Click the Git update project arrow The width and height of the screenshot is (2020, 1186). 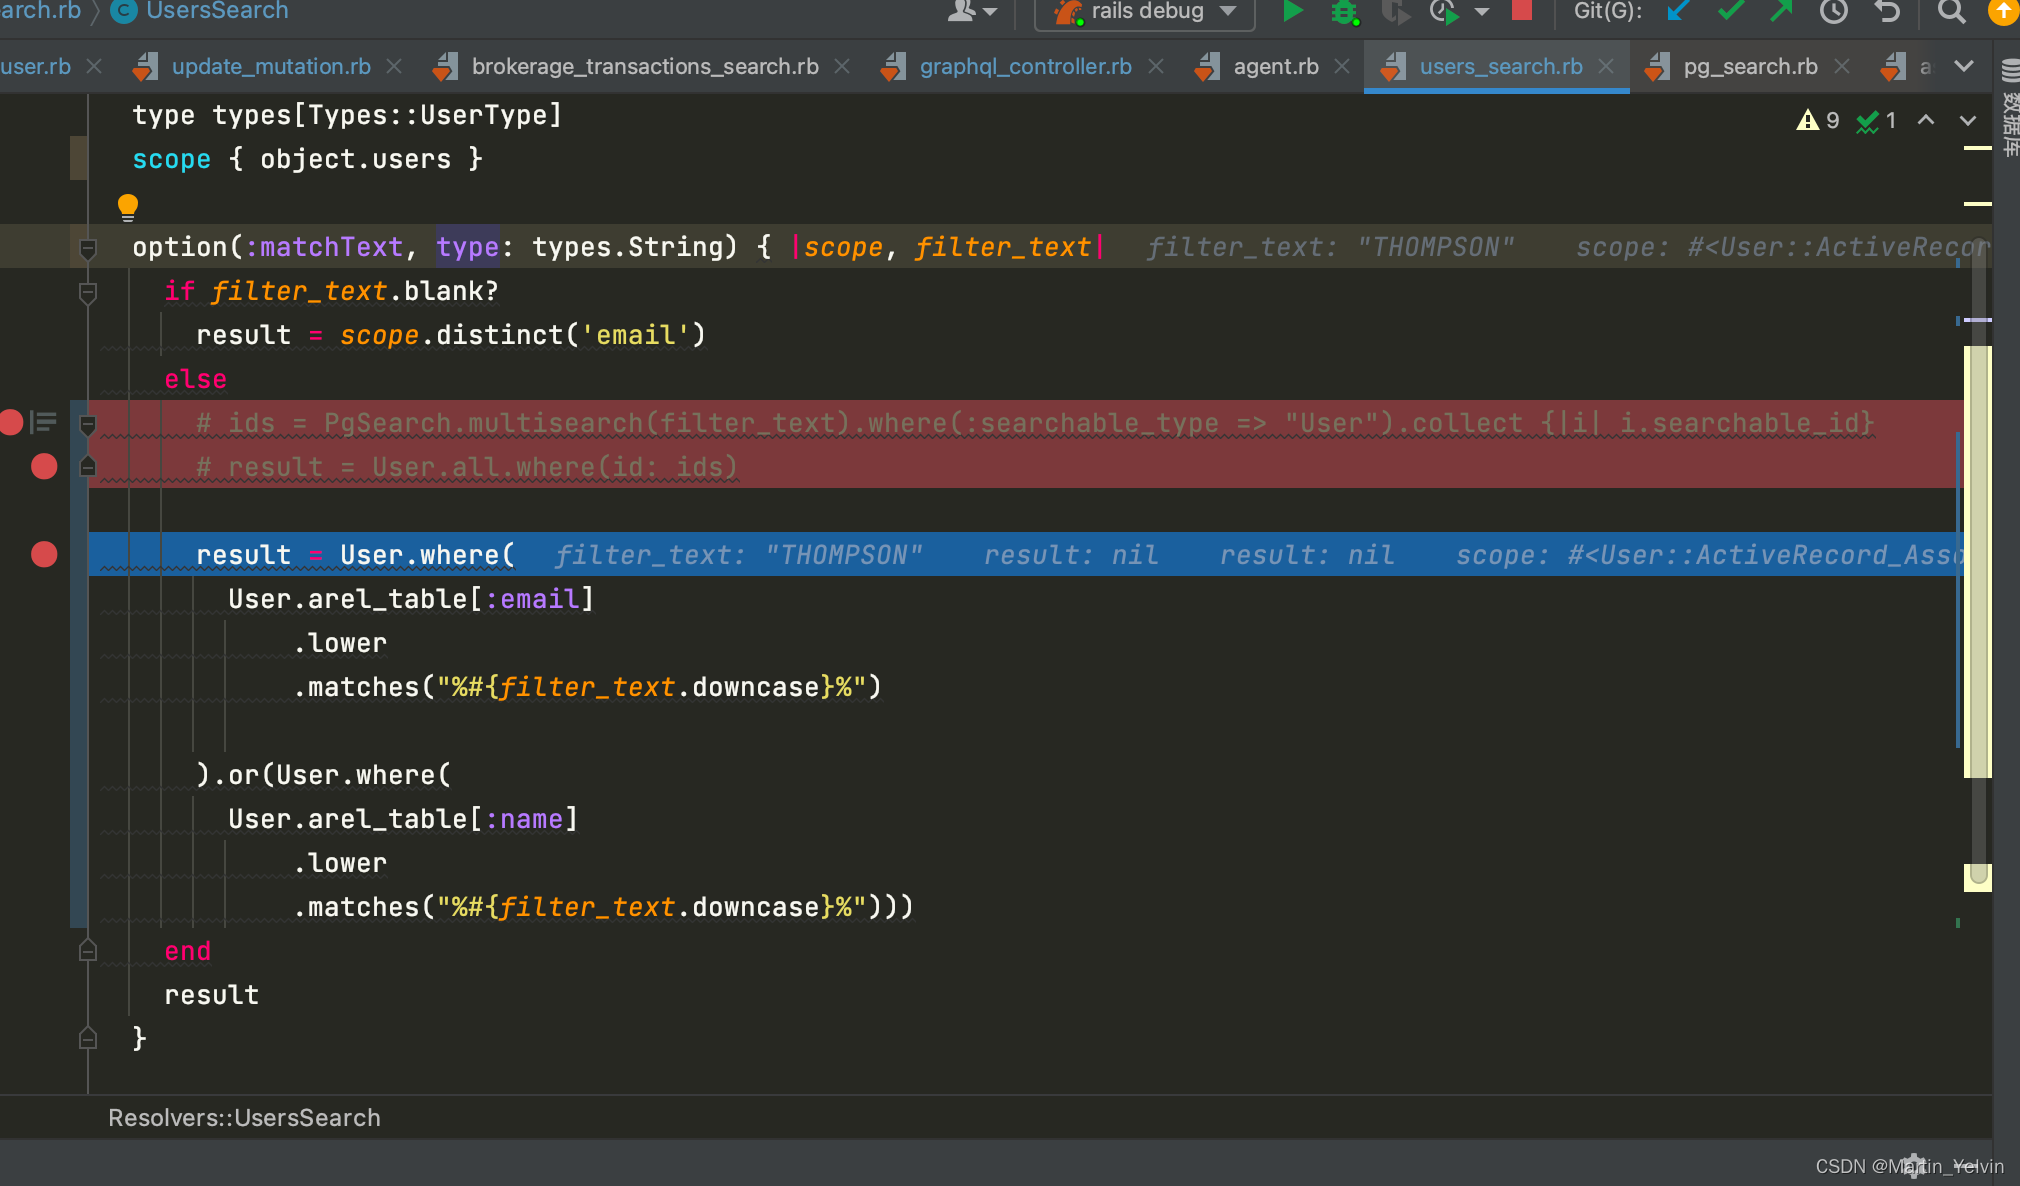[1679, 11]
